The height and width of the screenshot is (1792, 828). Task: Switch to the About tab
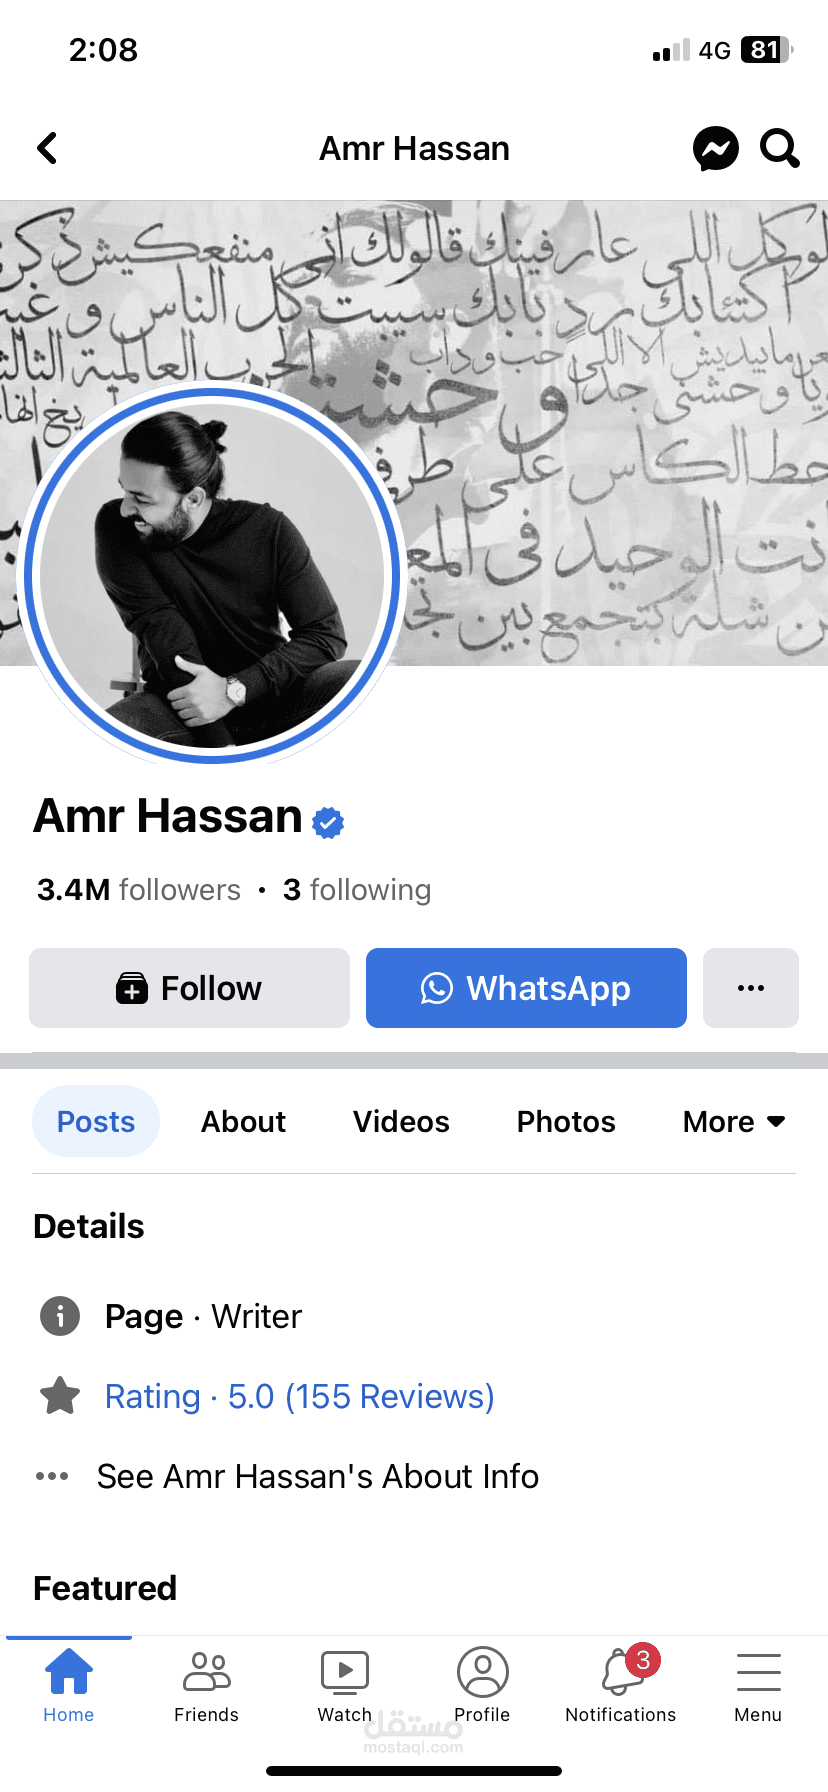243,1122
